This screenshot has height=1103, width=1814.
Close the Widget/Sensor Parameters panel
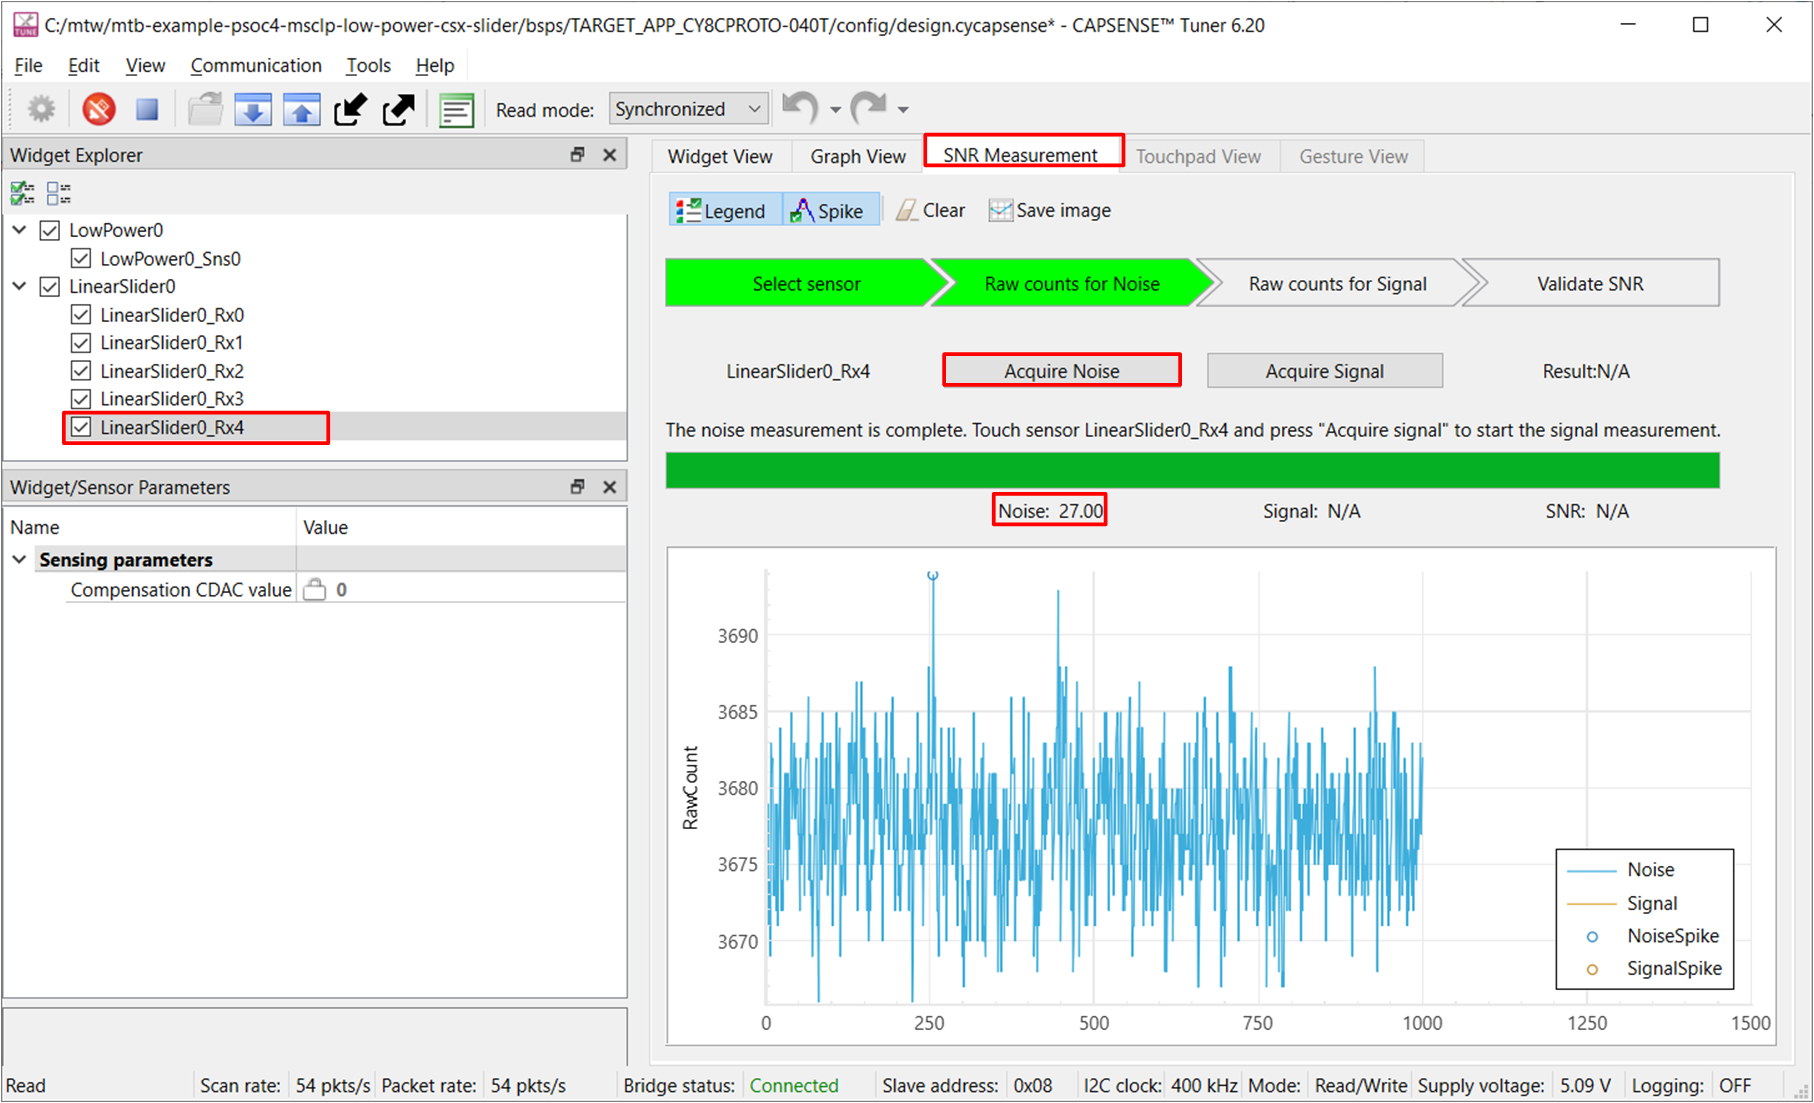click(x=610, y=487)
